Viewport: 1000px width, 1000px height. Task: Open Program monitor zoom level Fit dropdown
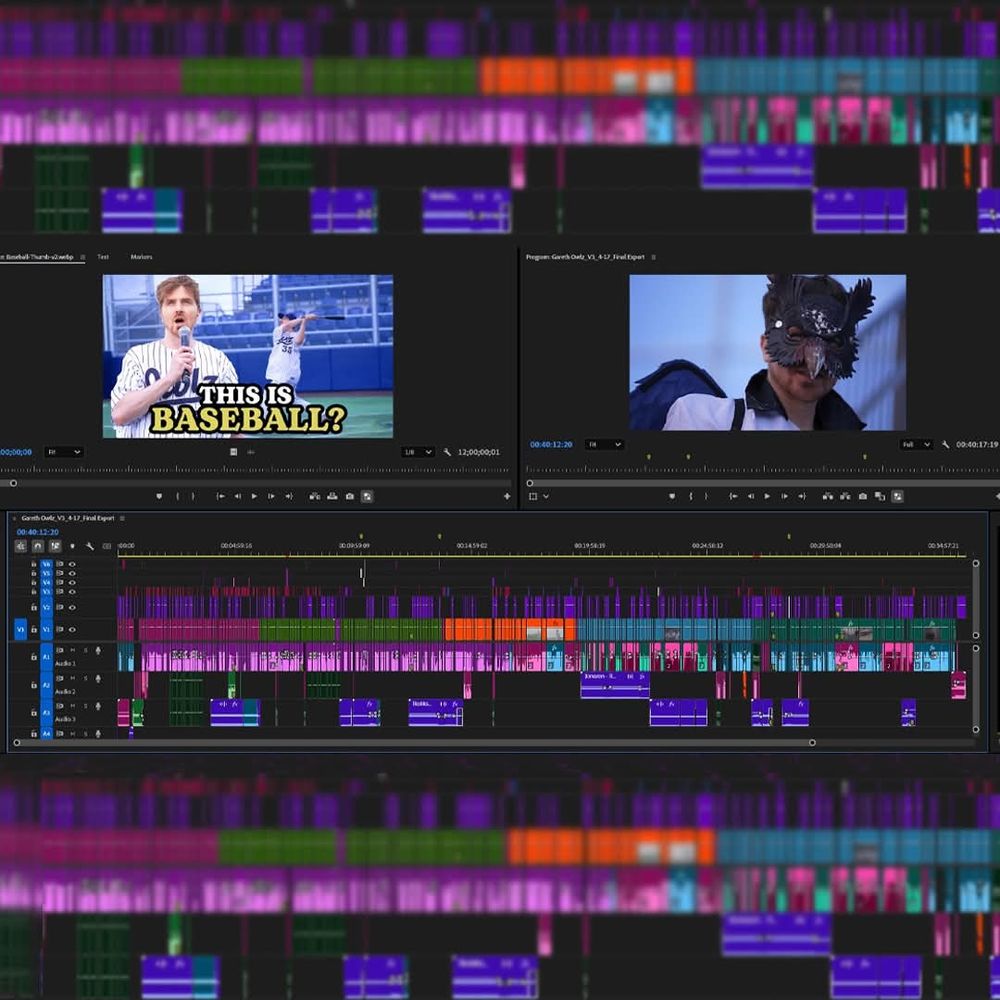point(603,445)
